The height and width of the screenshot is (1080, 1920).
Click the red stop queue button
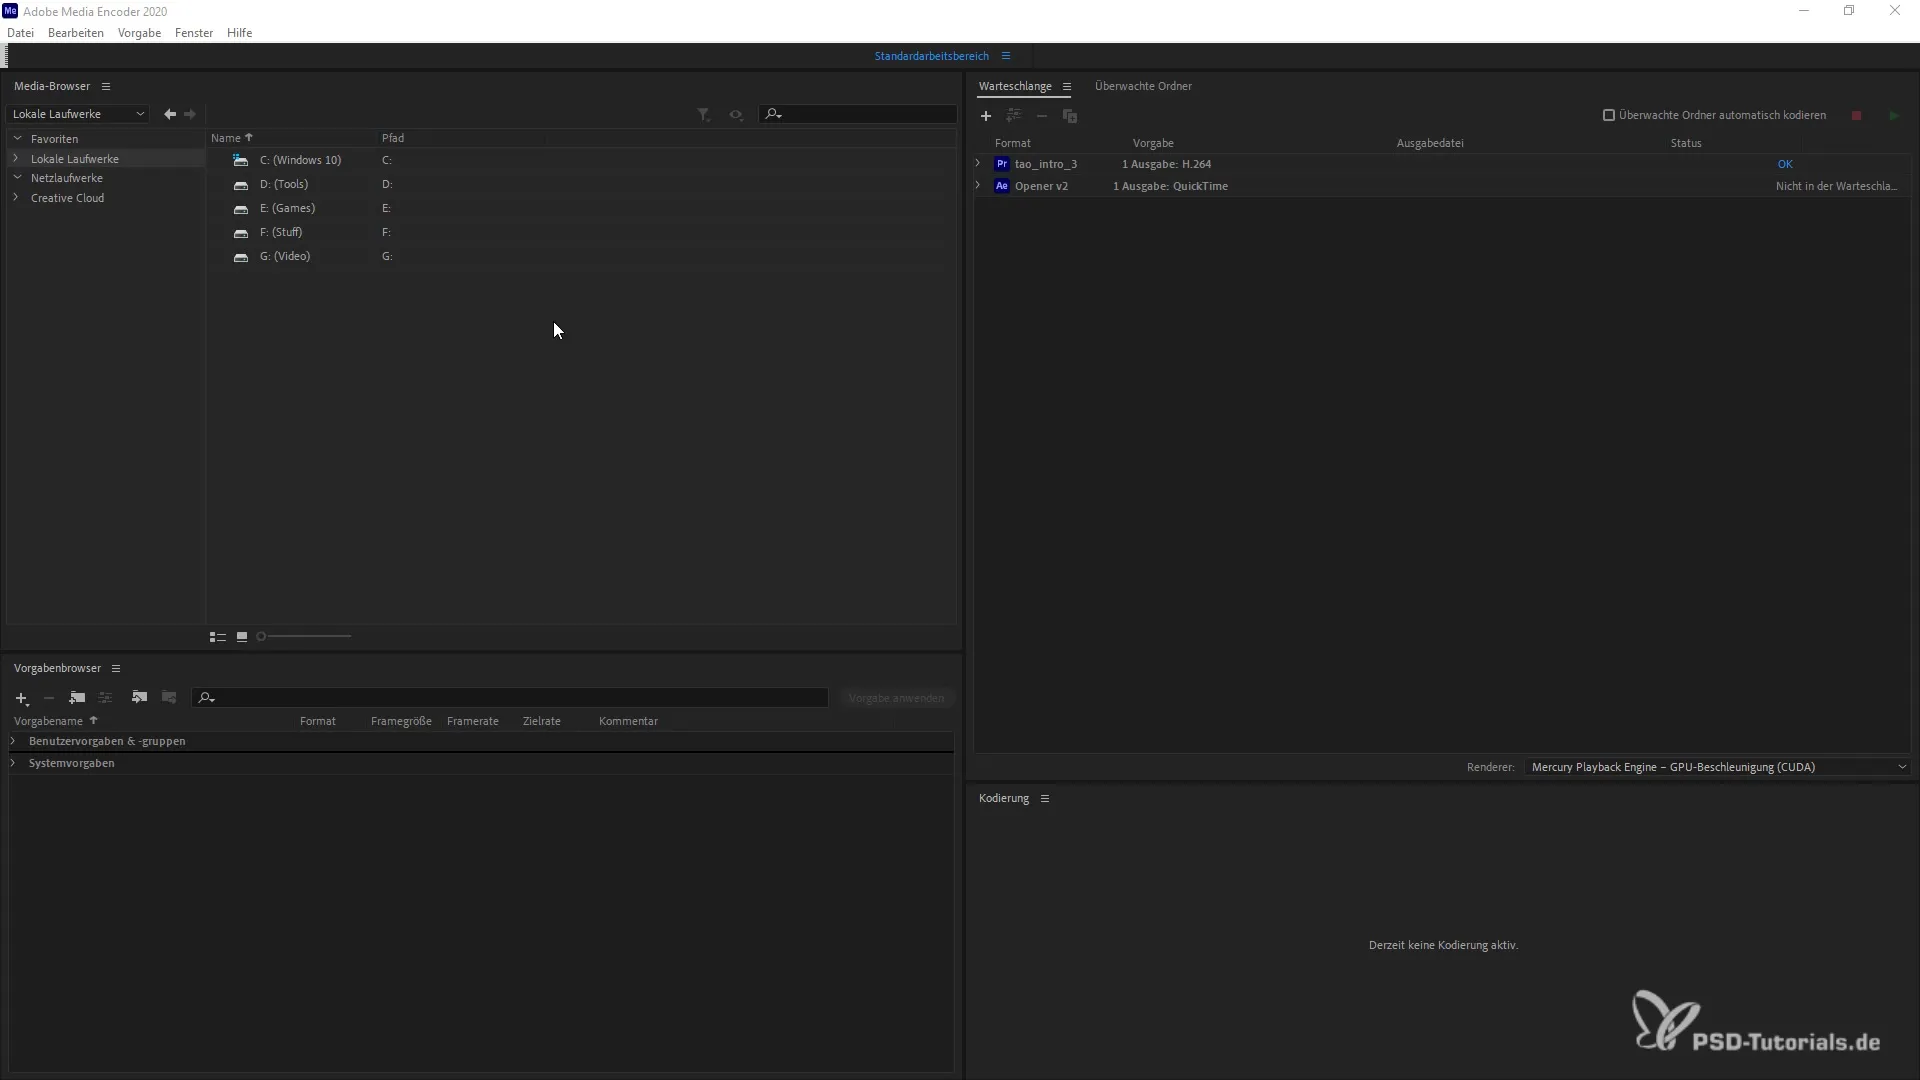pos(1857,116)
